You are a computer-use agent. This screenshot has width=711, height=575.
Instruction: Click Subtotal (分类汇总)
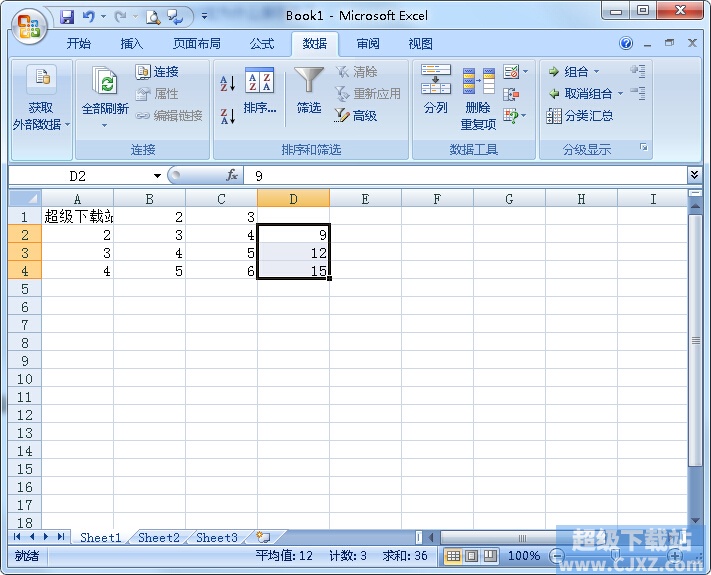tap(580, 116)
